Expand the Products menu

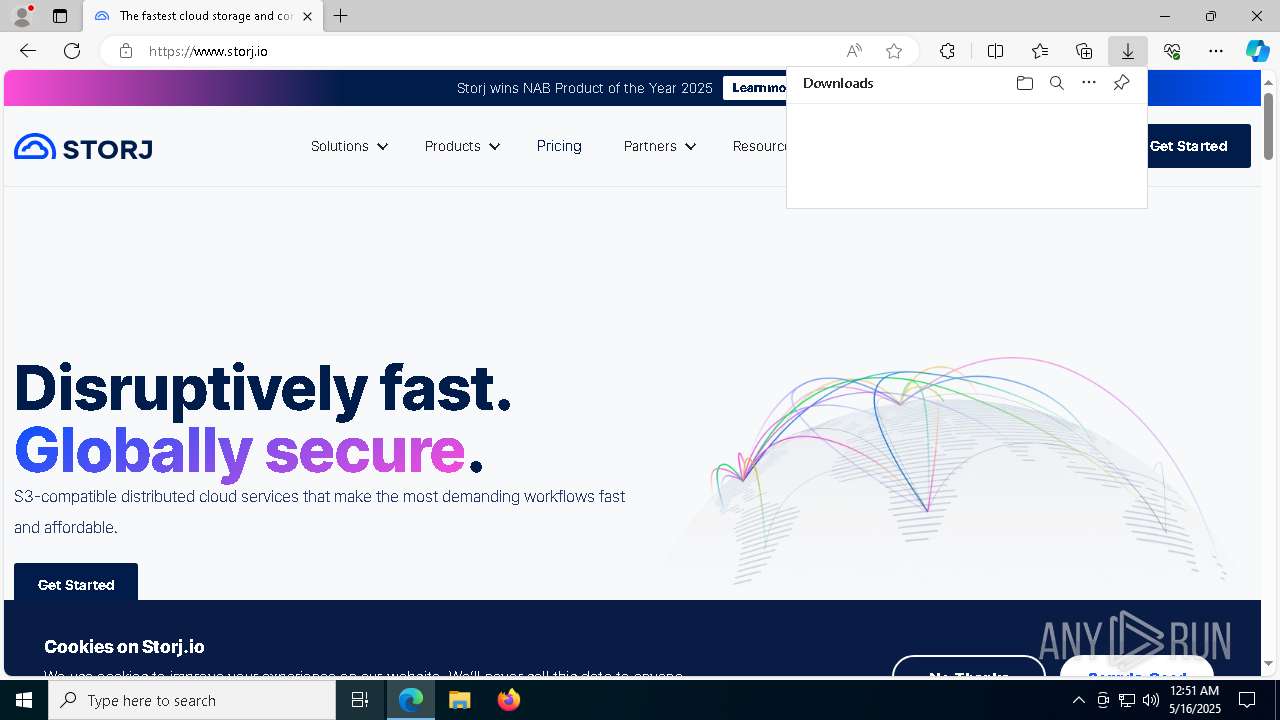462,146
